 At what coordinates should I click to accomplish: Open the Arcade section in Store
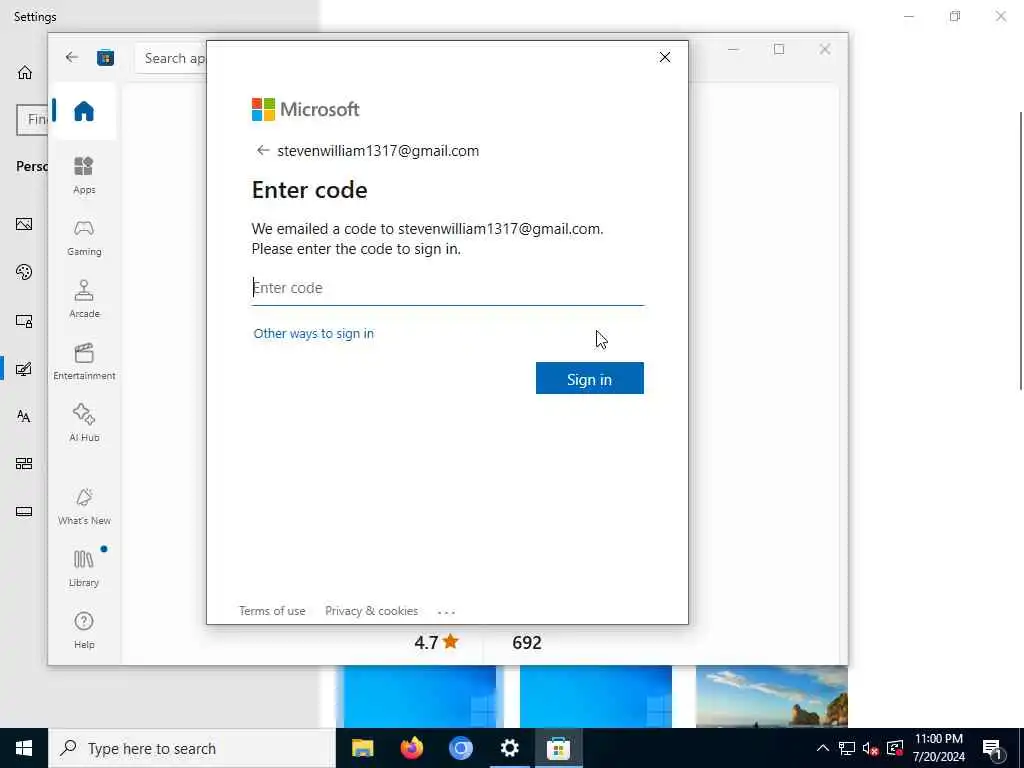84,299
